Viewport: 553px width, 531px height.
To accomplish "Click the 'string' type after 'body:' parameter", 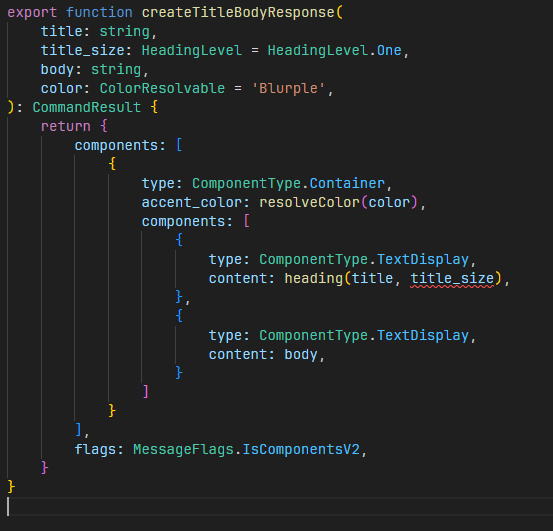I will pos(116,69).
